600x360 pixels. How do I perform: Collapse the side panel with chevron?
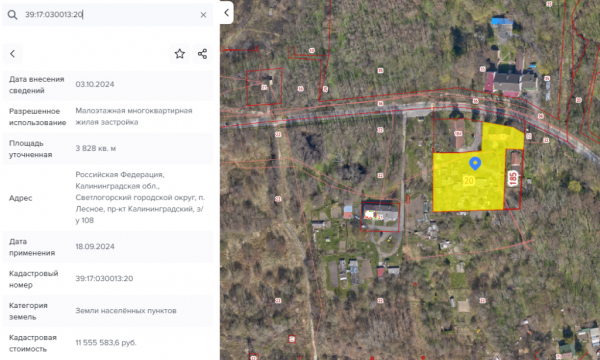point(227,13)
